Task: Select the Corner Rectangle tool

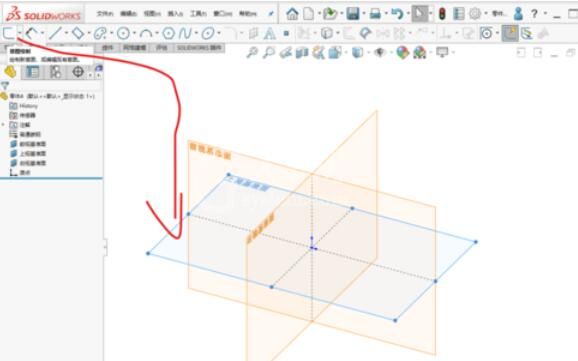Action: pyautogui.click(x=78, y=33)
